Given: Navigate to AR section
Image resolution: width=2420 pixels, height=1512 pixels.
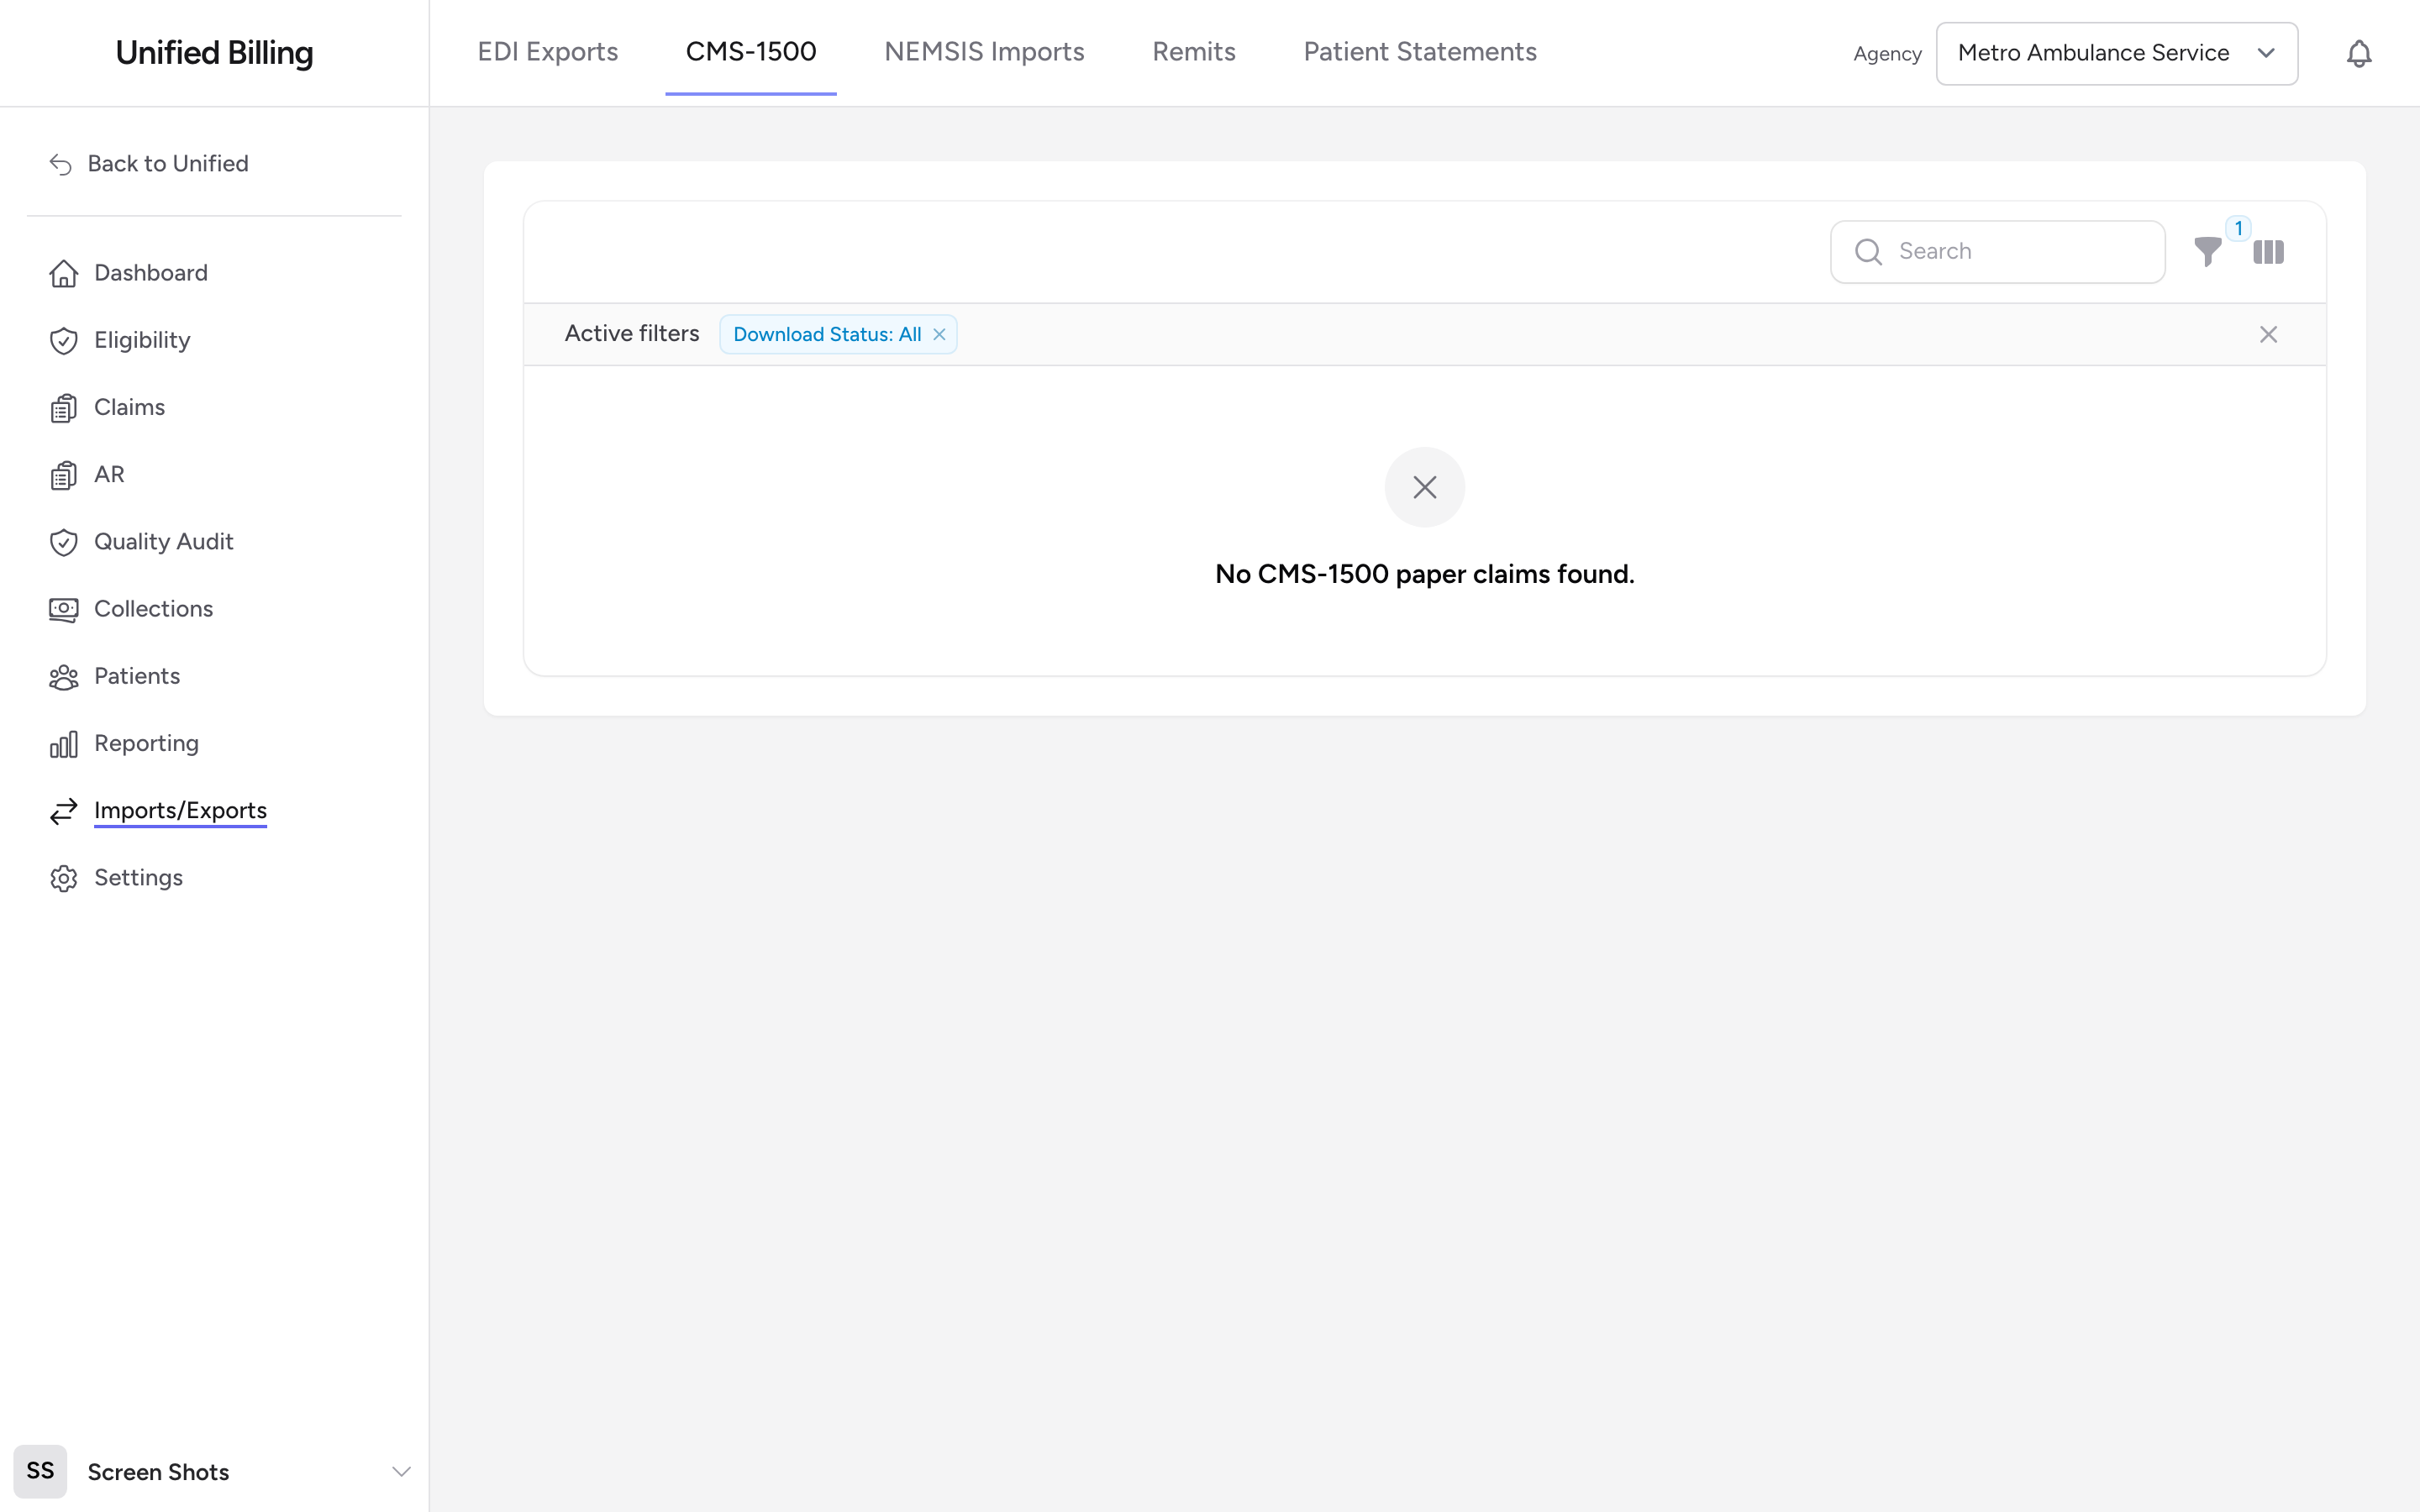Looking at the screenshot, I should 109,474.
